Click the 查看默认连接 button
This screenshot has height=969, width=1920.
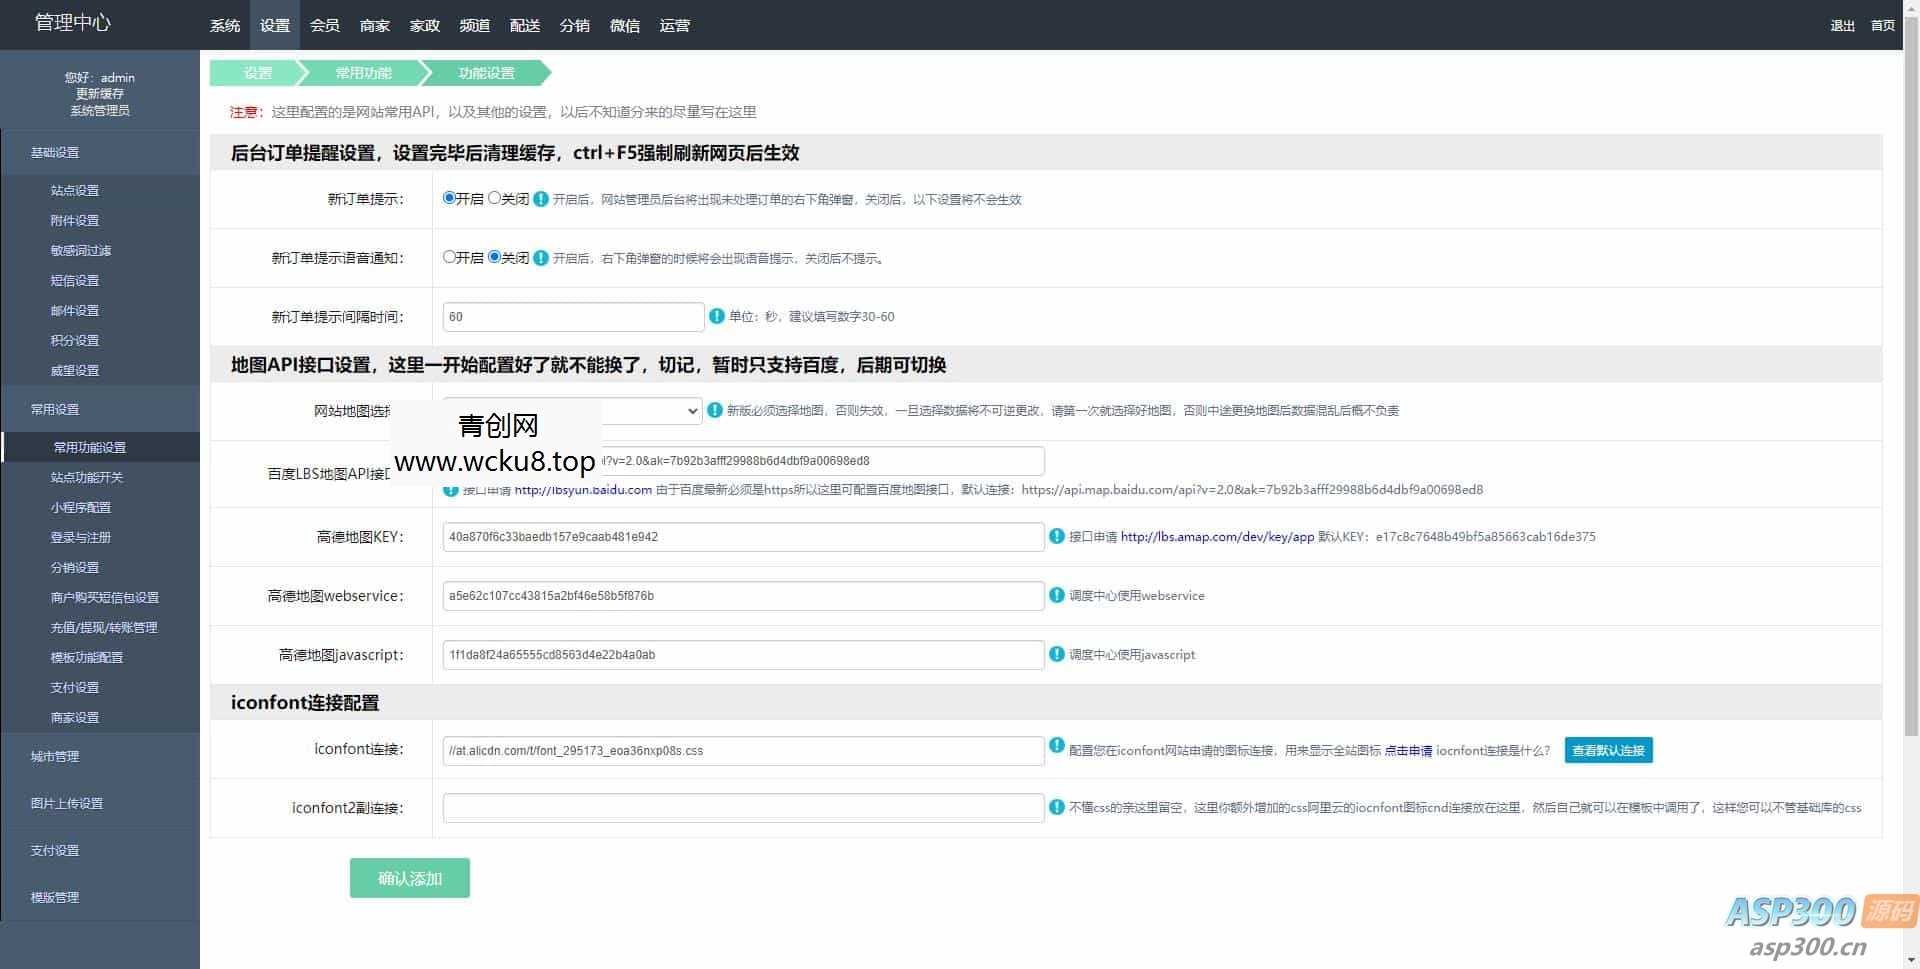click(x=1608, y=750)
